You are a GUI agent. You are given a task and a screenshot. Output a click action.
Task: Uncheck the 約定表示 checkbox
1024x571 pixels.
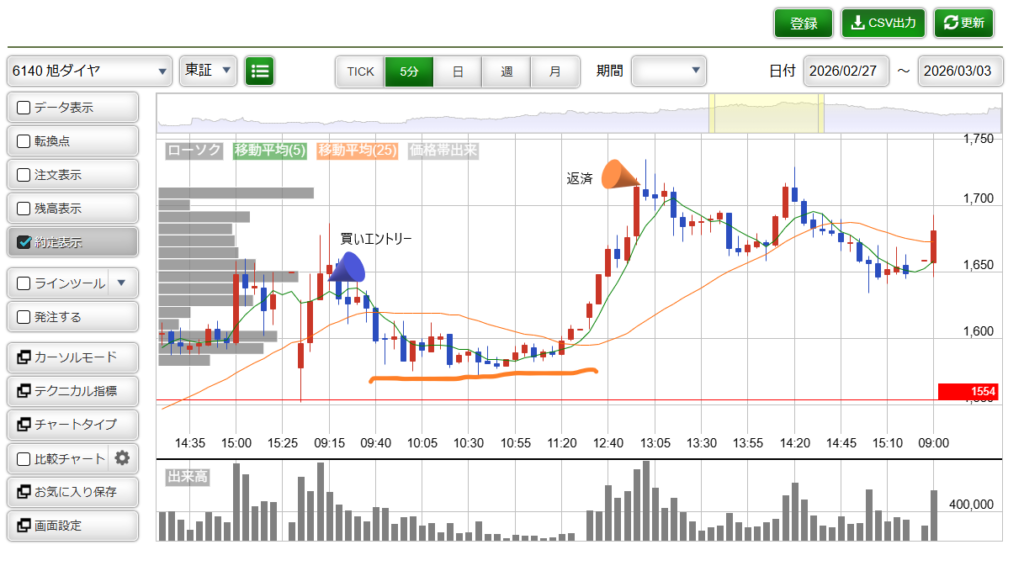[24, 242]
